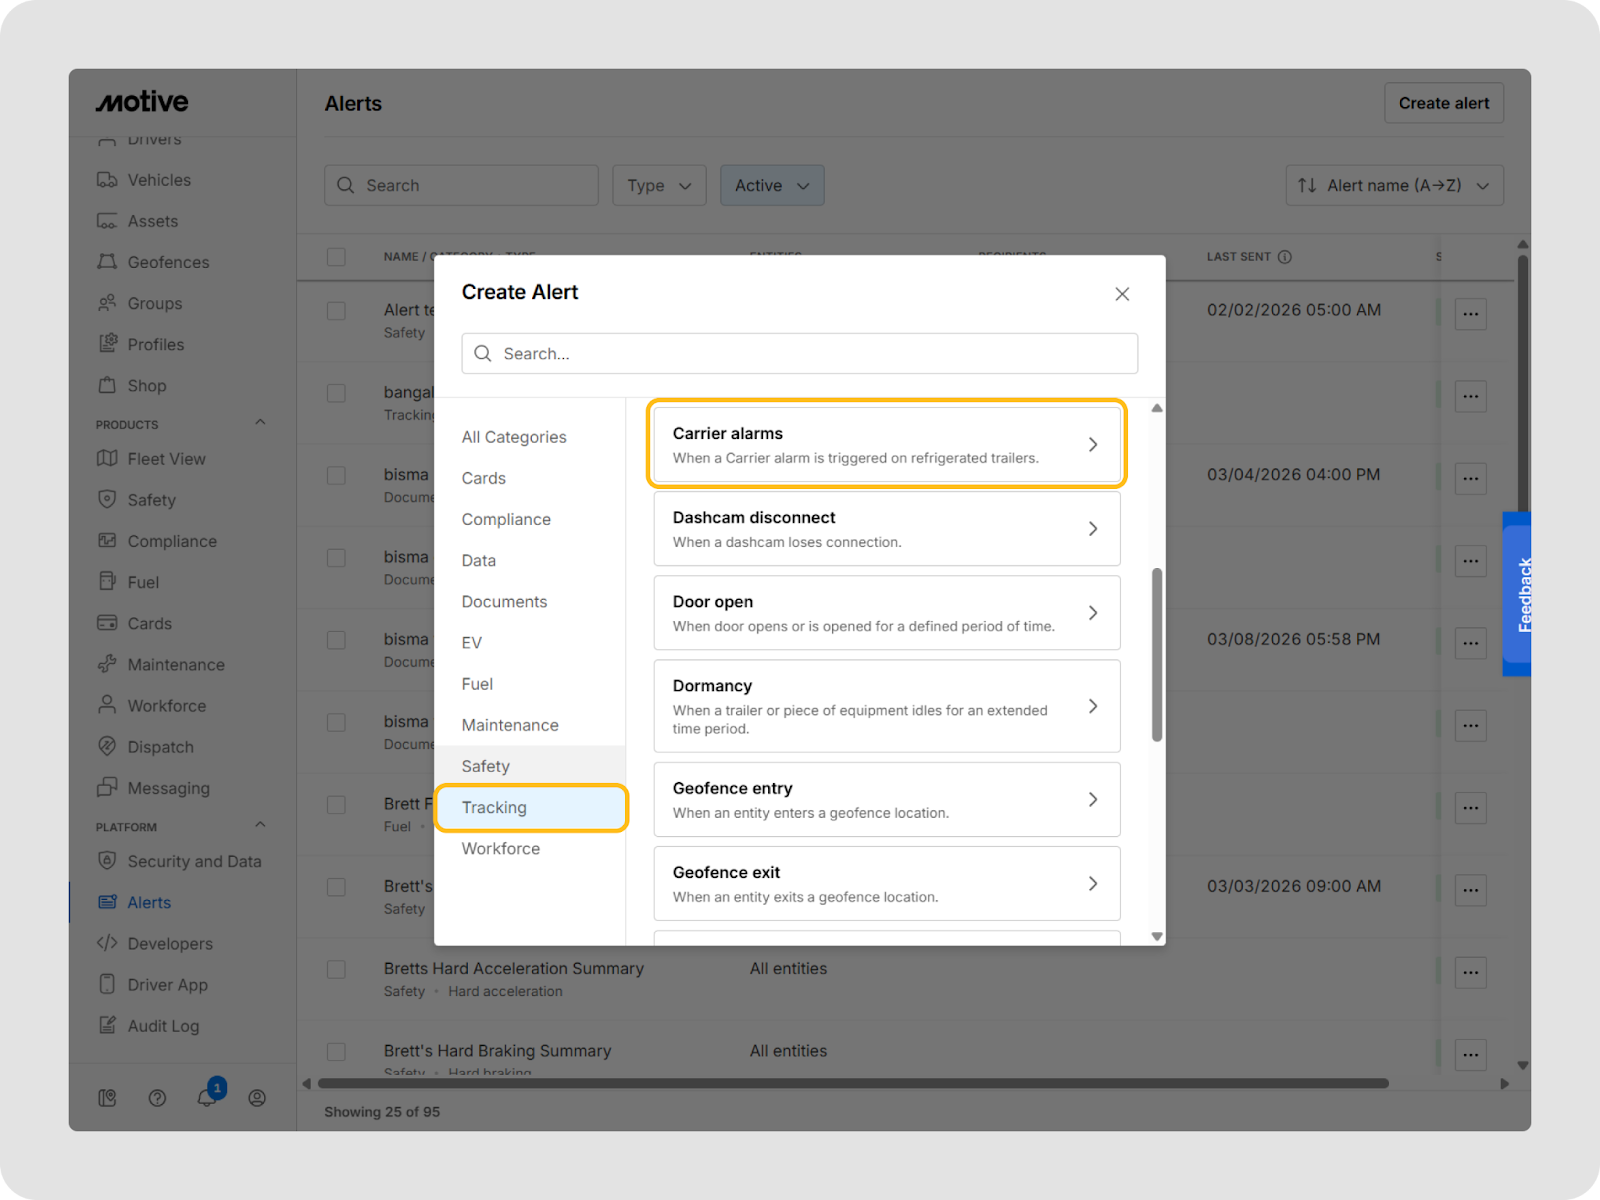
Task: Check the Bretts Hard Acceleration Summary row checkbox
Action: pyautogui.click(x=336, y=969)
